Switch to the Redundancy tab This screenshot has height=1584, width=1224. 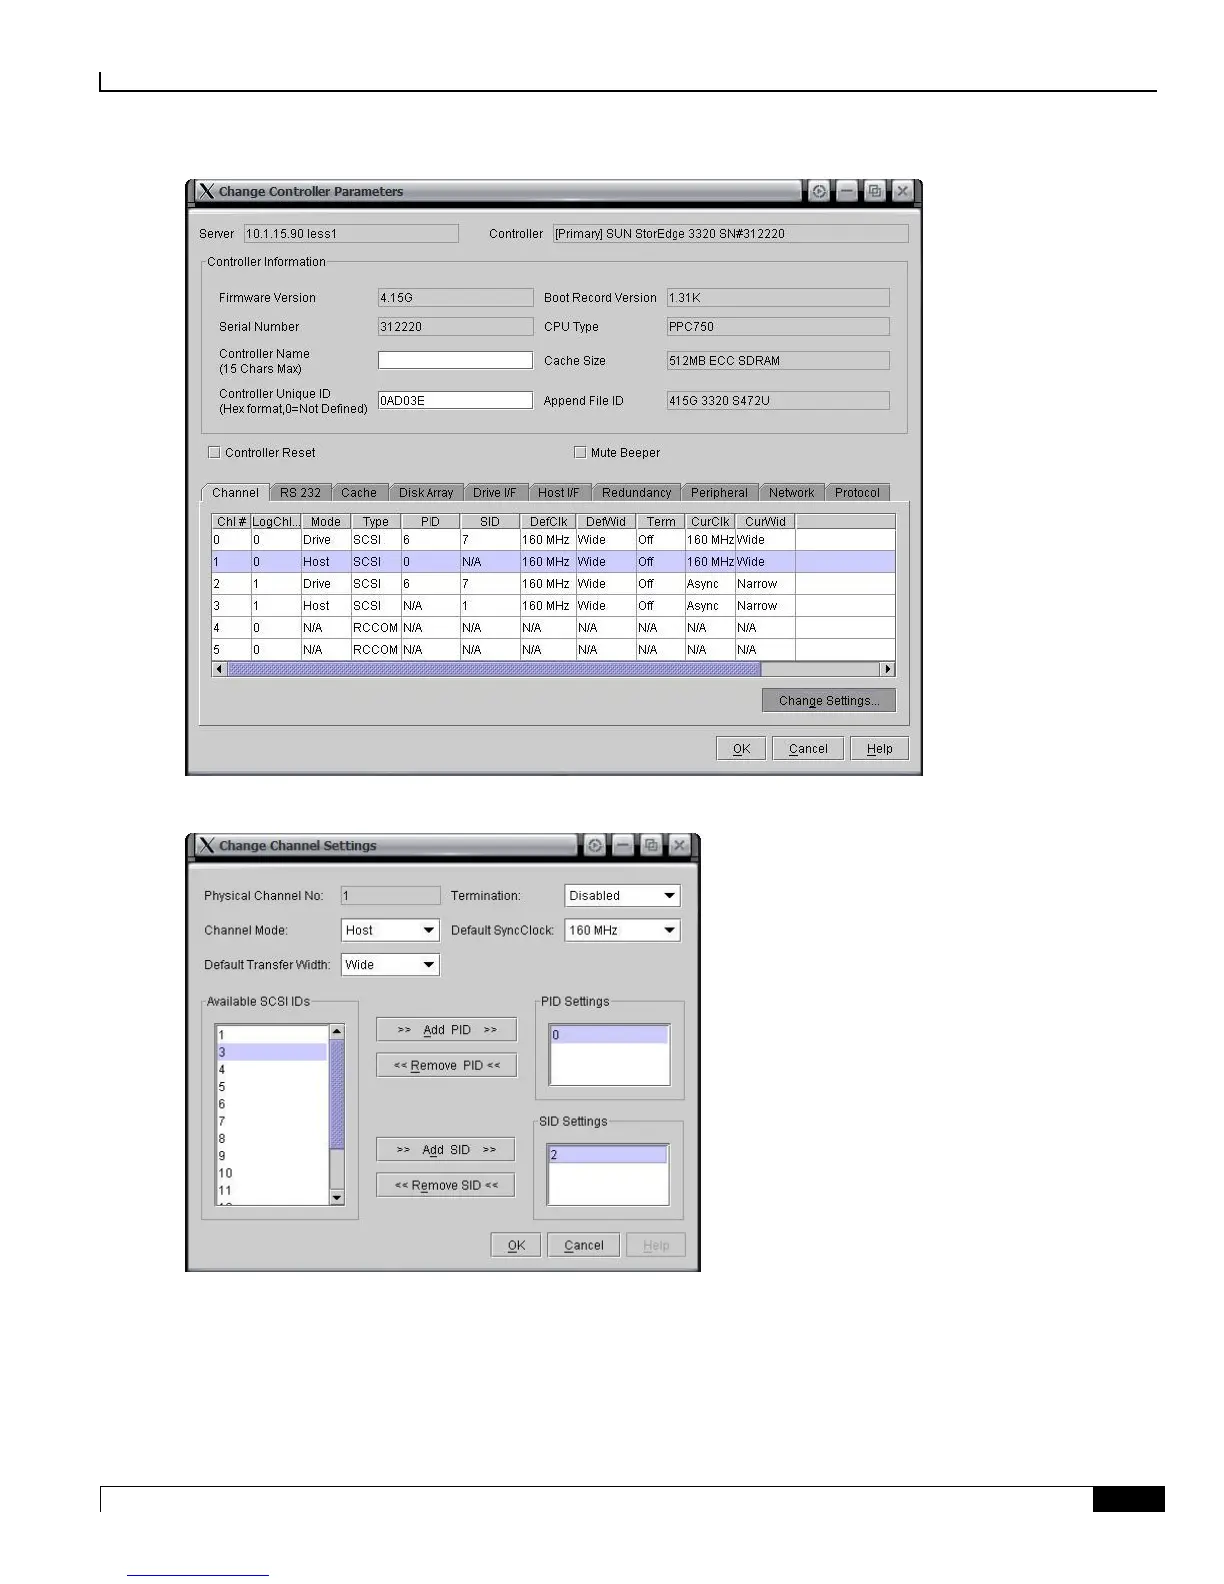pyautogui.click(x=636, y=492)
